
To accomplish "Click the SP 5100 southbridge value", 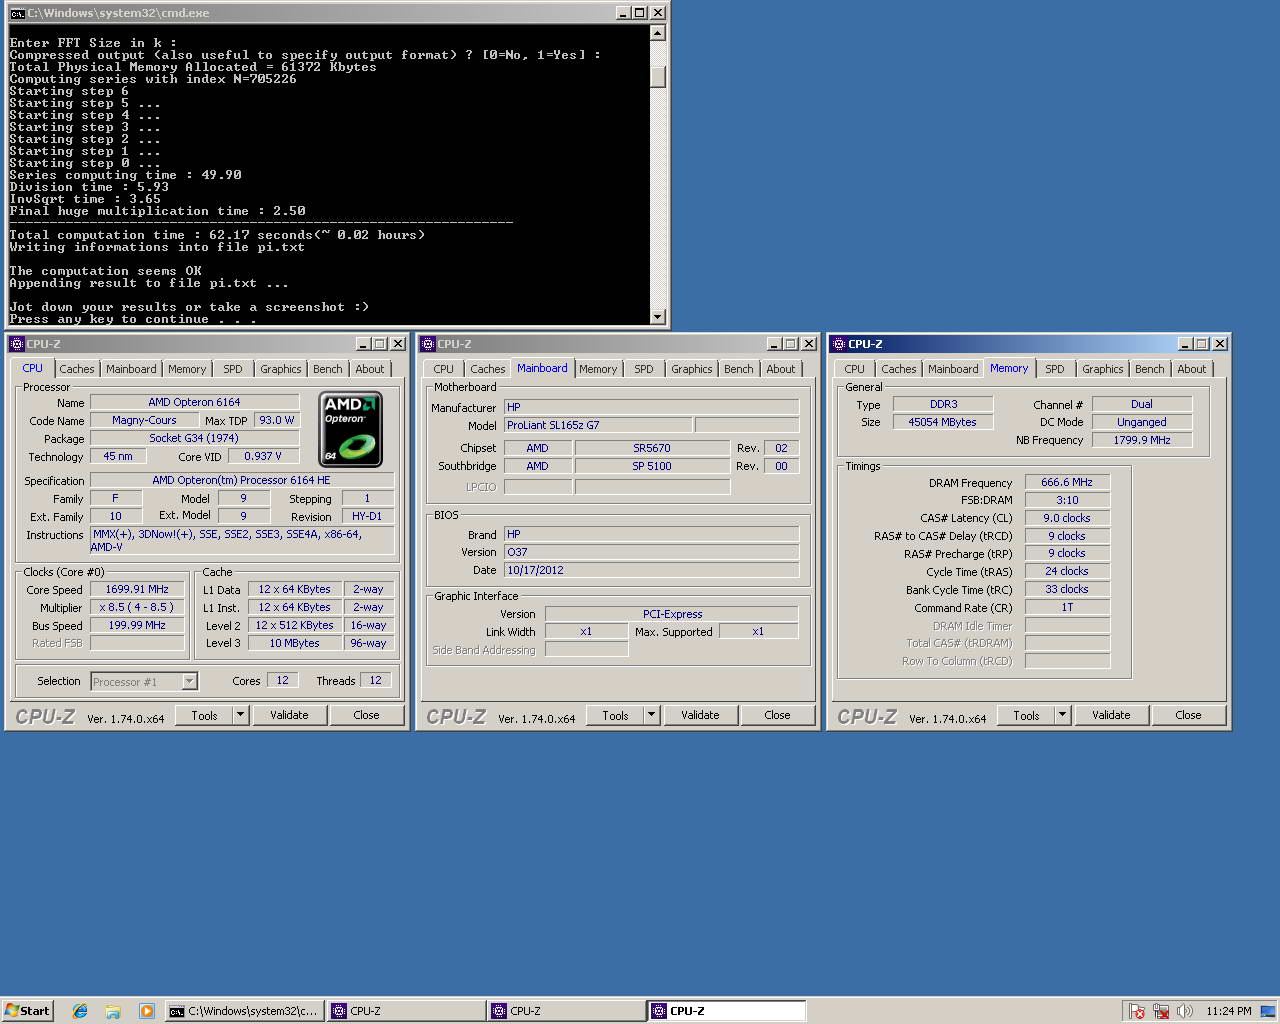I will [x=652, y=466].
